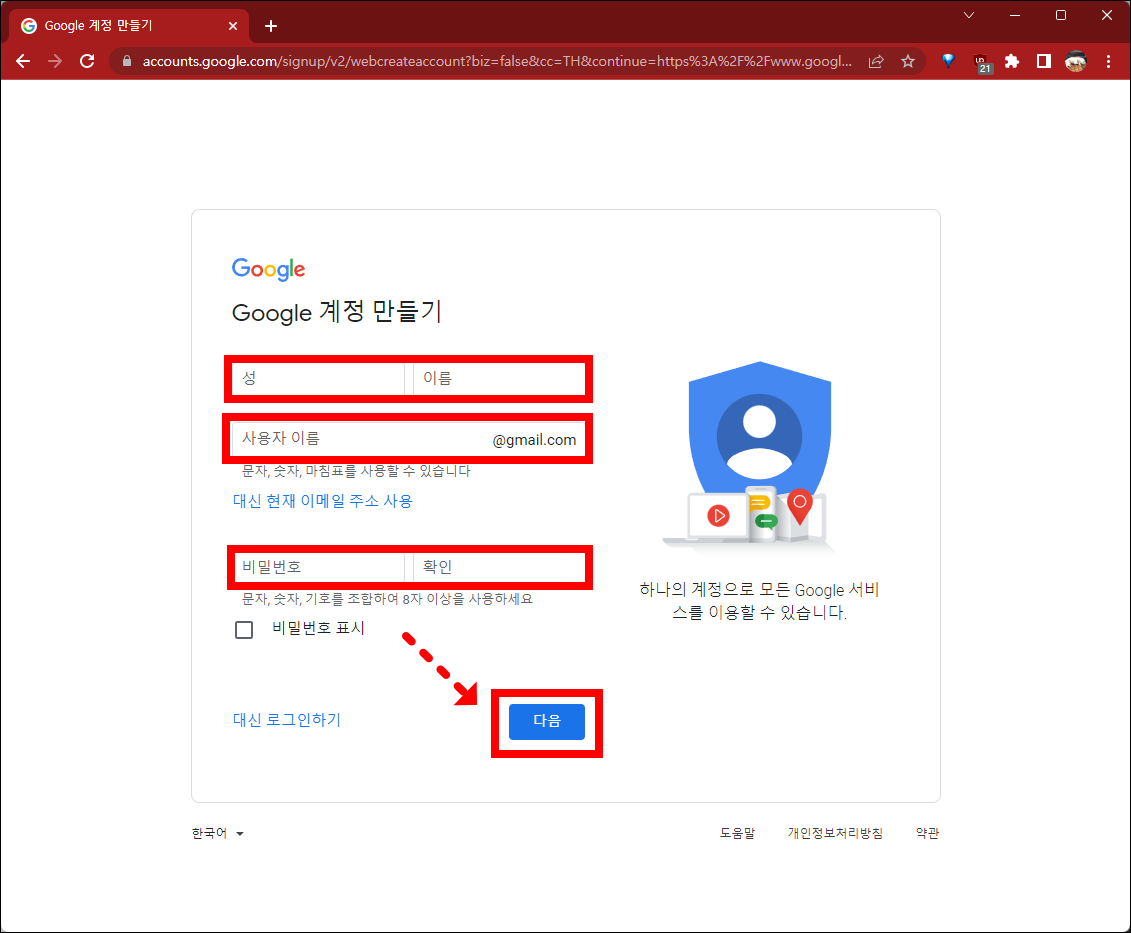Select the Google 계정 만들기 tab
The image size is (1131, 933).
point(128,26)
